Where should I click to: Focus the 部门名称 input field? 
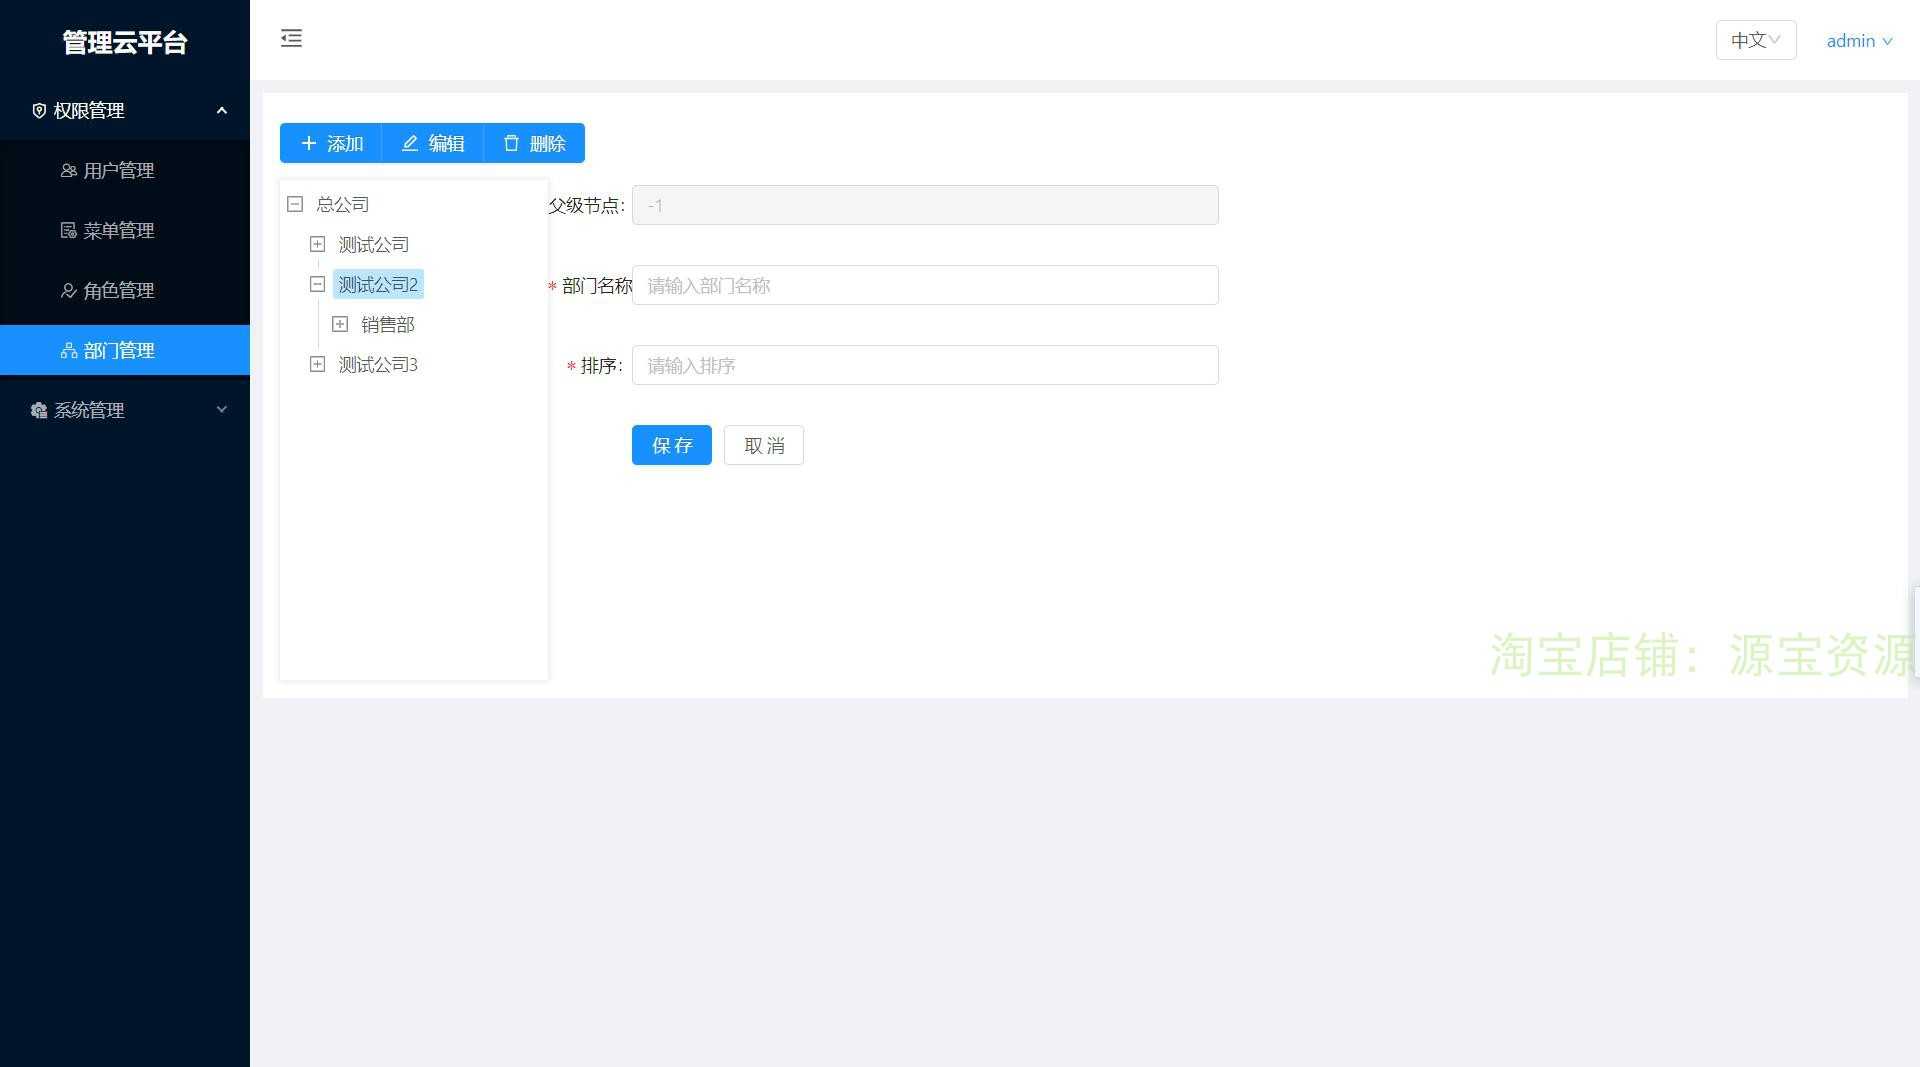[925, 285]
